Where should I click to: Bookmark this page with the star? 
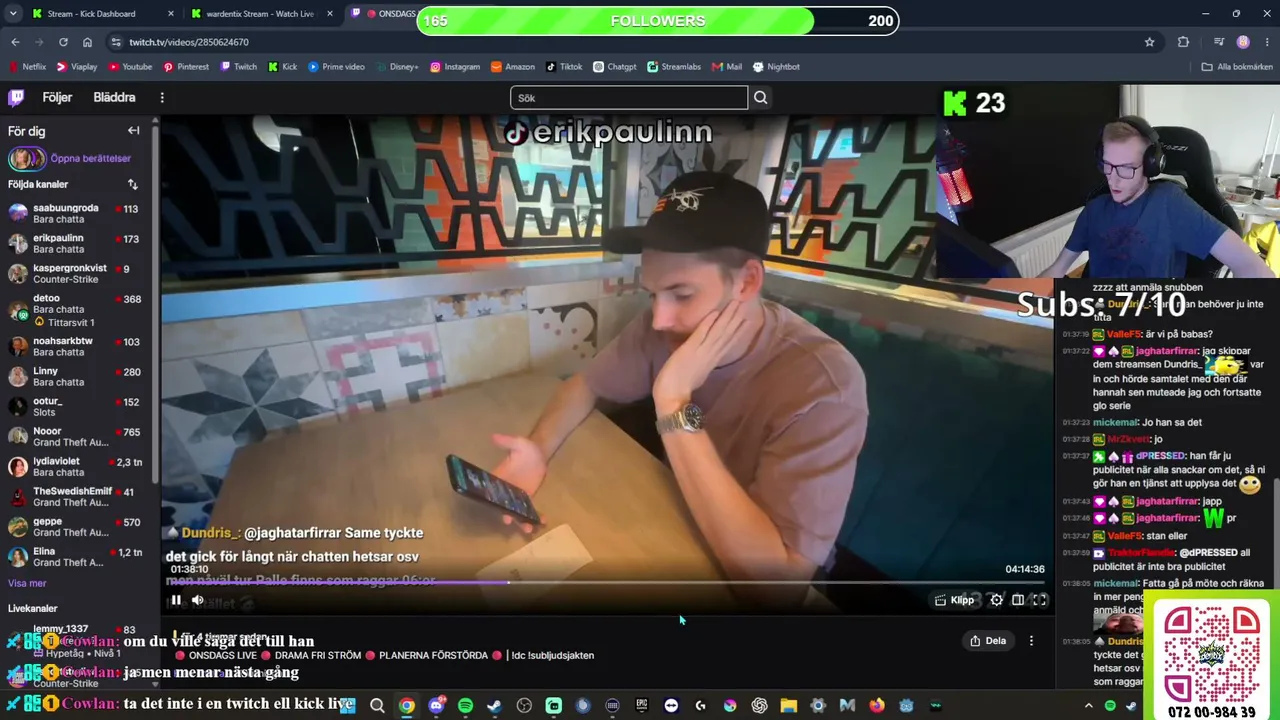(x=1150, y=42)
